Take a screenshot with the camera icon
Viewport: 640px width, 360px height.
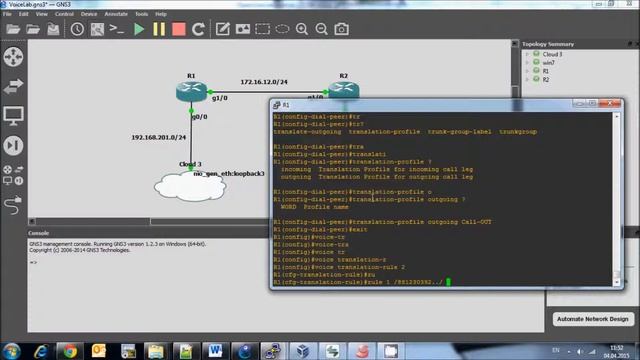pos(342,29)
